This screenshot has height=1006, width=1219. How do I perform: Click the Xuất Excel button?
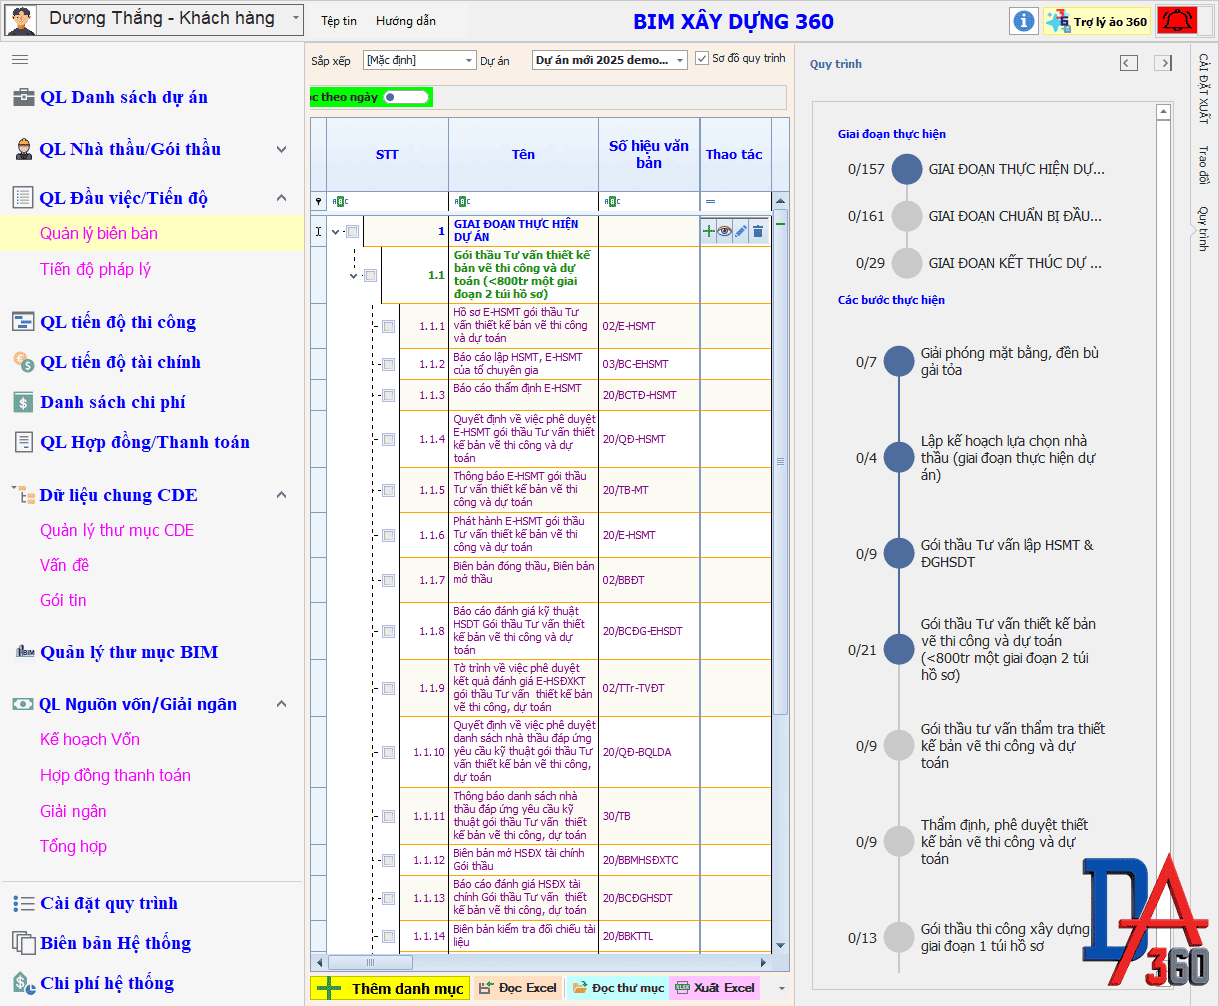714,988
